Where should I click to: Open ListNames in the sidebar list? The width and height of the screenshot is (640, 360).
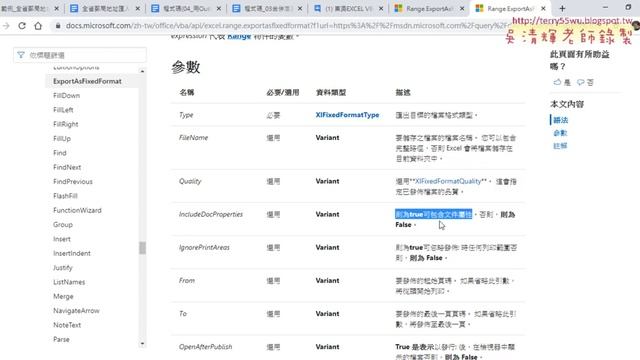tap(69, 282)
